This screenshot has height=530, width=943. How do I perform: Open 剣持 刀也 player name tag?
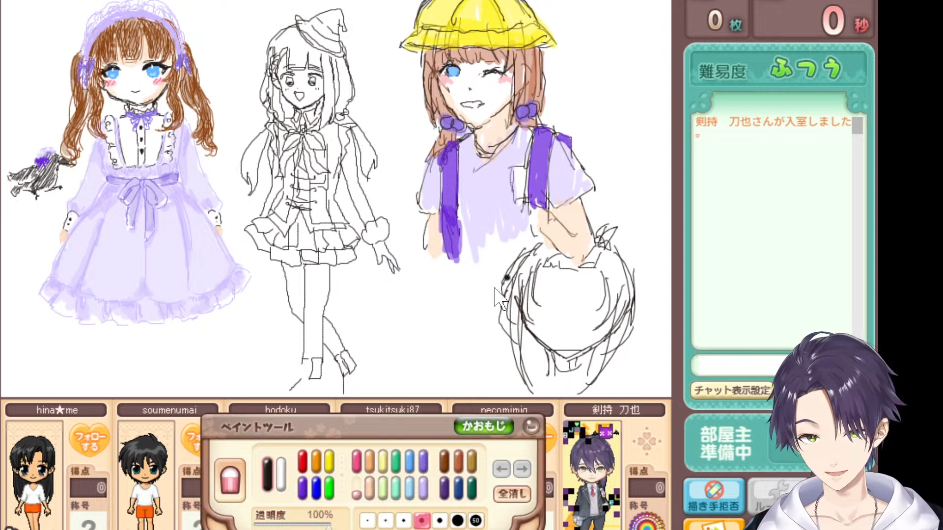[615, 410]
